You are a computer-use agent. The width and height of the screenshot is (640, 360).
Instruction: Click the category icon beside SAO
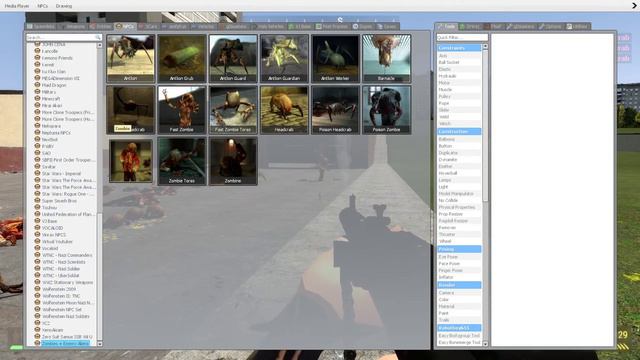(x=38, y=153)
